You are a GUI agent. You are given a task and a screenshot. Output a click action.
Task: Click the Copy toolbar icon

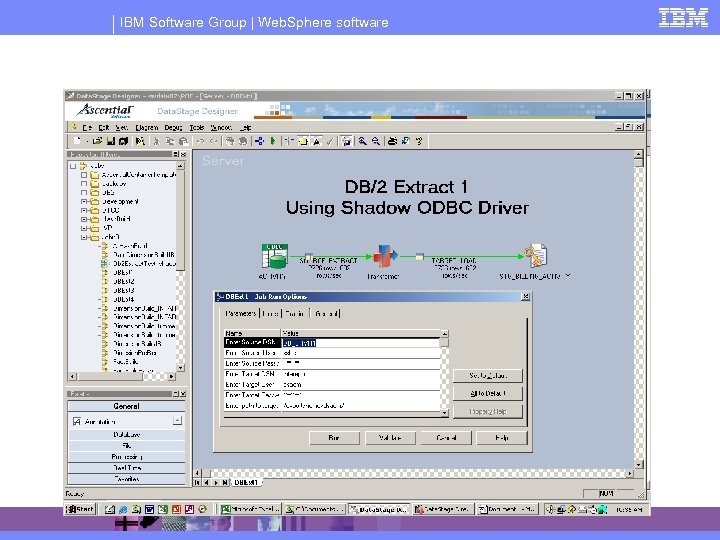click(x=170, y=141)
